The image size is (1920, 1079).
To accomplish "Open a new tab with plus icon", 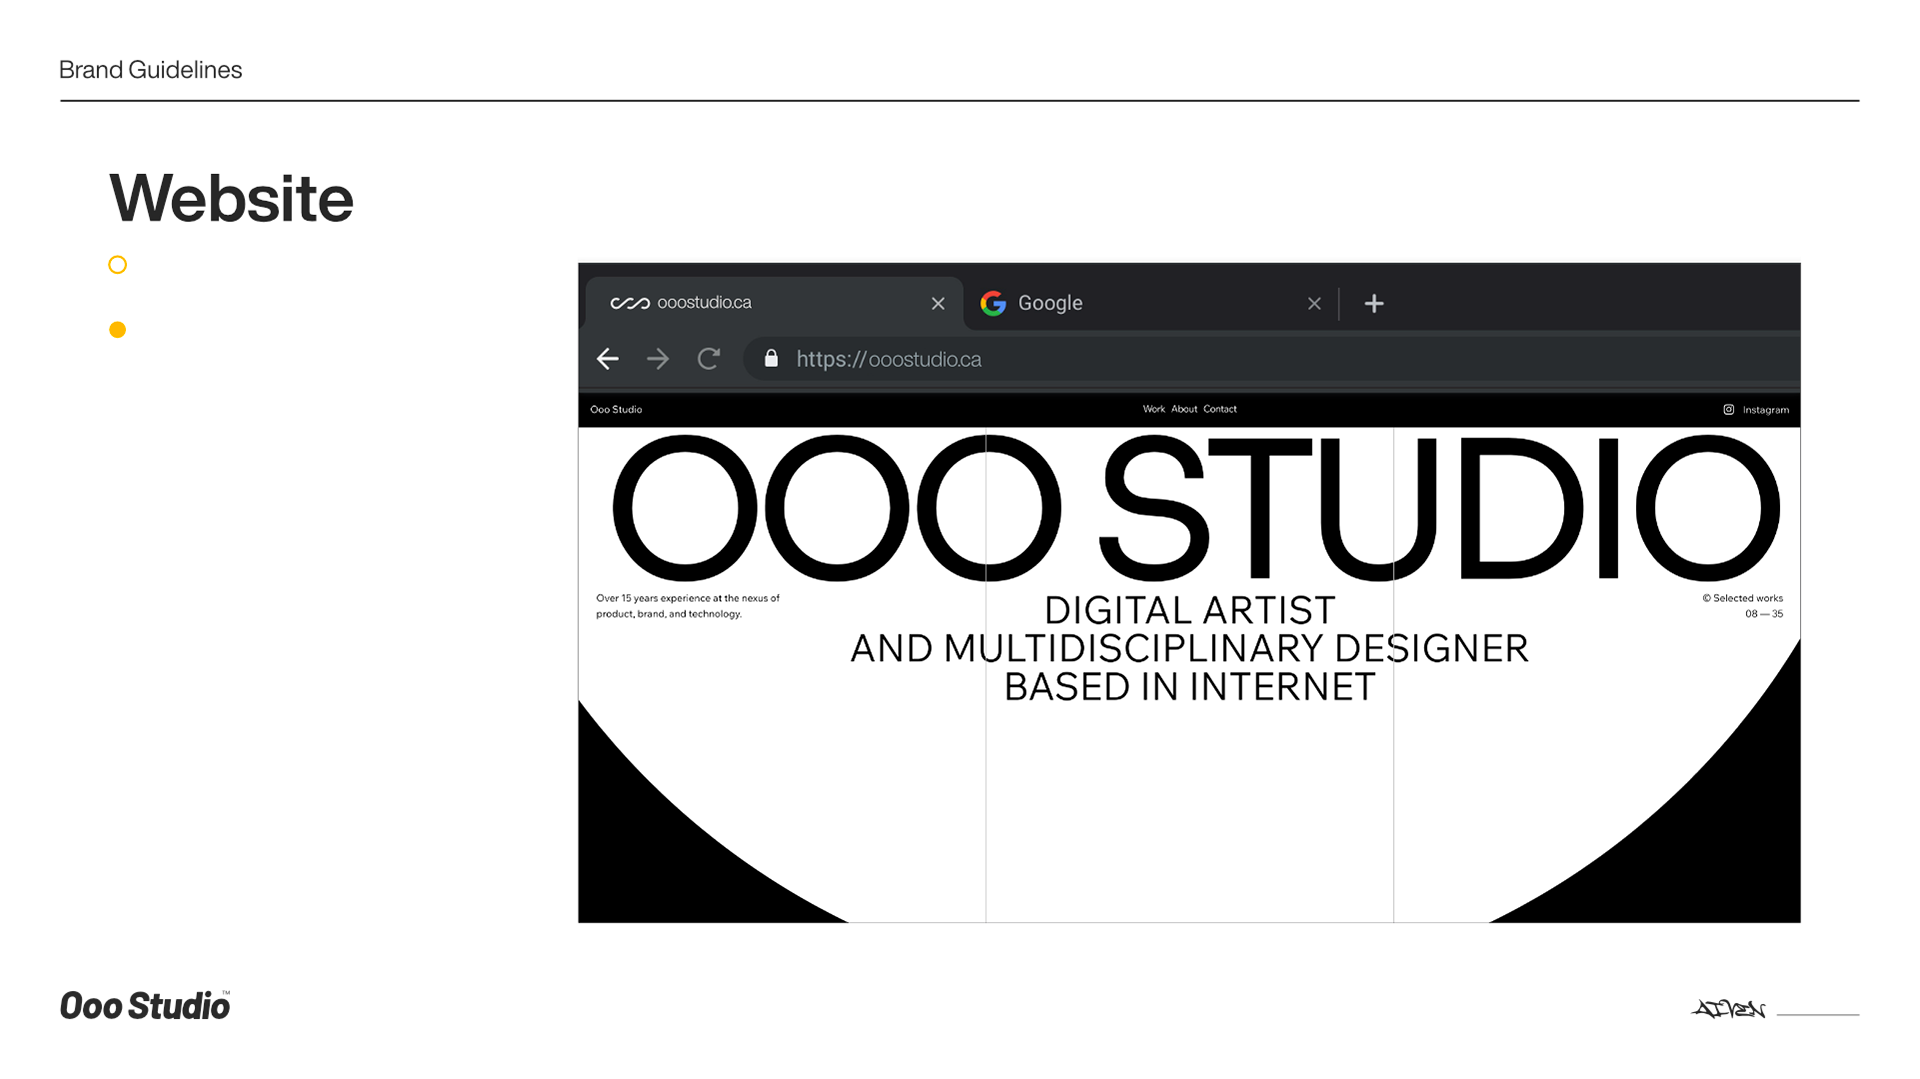I will [x=1374, y=303].
